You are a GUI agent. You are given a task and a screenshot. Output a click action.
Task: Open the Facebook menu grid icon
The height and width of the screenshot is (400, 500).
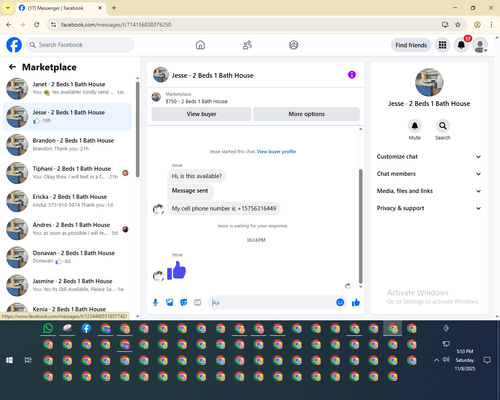click(x=442, y=45)
